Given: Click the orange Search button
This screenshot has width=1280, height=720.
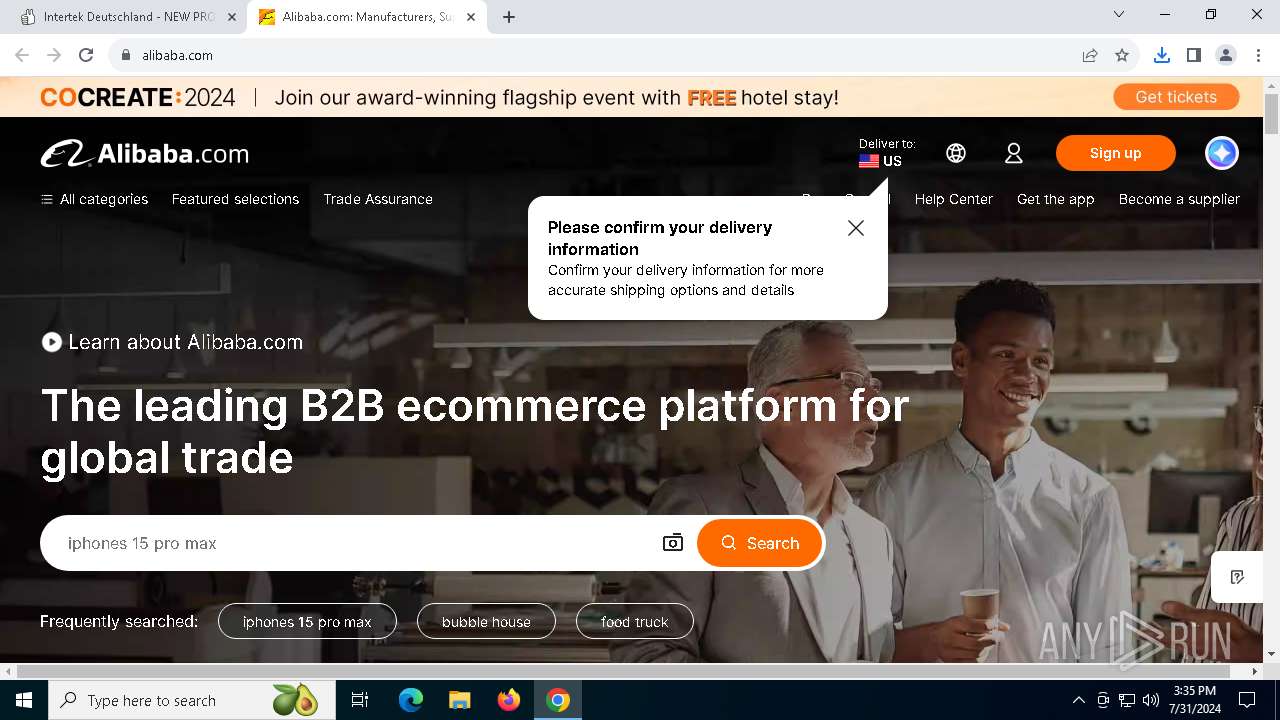Looking at the screenshot, I should (760, 543).
